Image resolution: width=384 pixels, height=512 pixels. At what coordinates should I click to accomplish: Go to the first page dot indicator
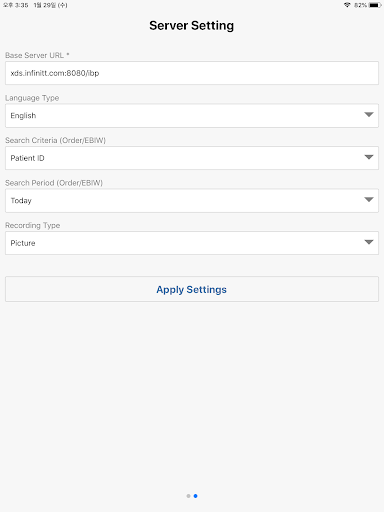pyautogui.click(x=188, y=496)
